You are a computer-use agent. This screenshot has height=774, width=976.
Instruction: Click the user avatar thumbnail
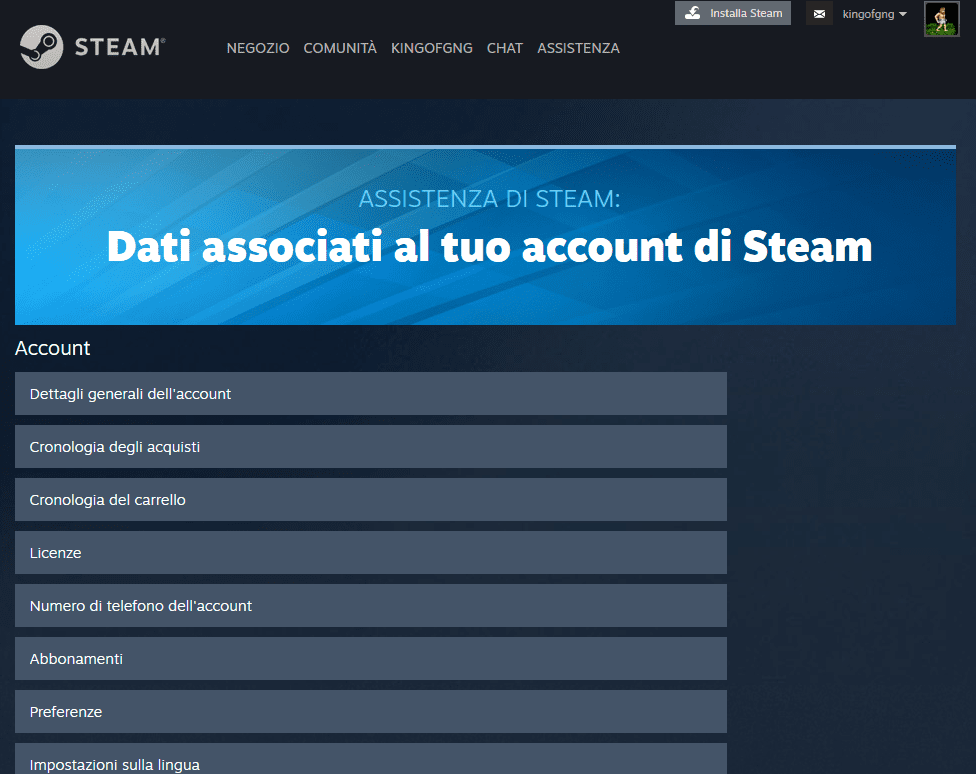(x=941, y=19)
